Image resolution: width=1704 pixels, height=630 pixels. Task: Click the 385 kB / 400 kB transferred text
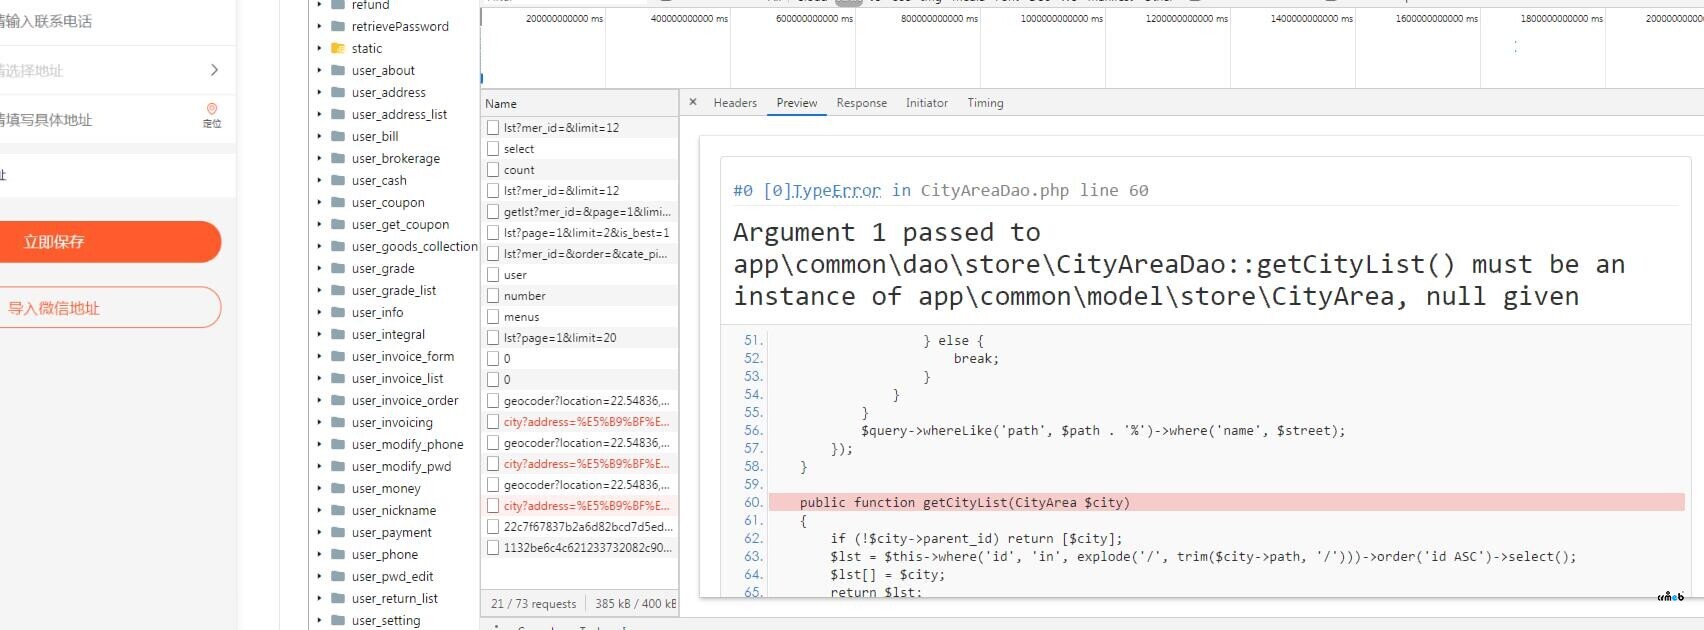coord(636,604)
